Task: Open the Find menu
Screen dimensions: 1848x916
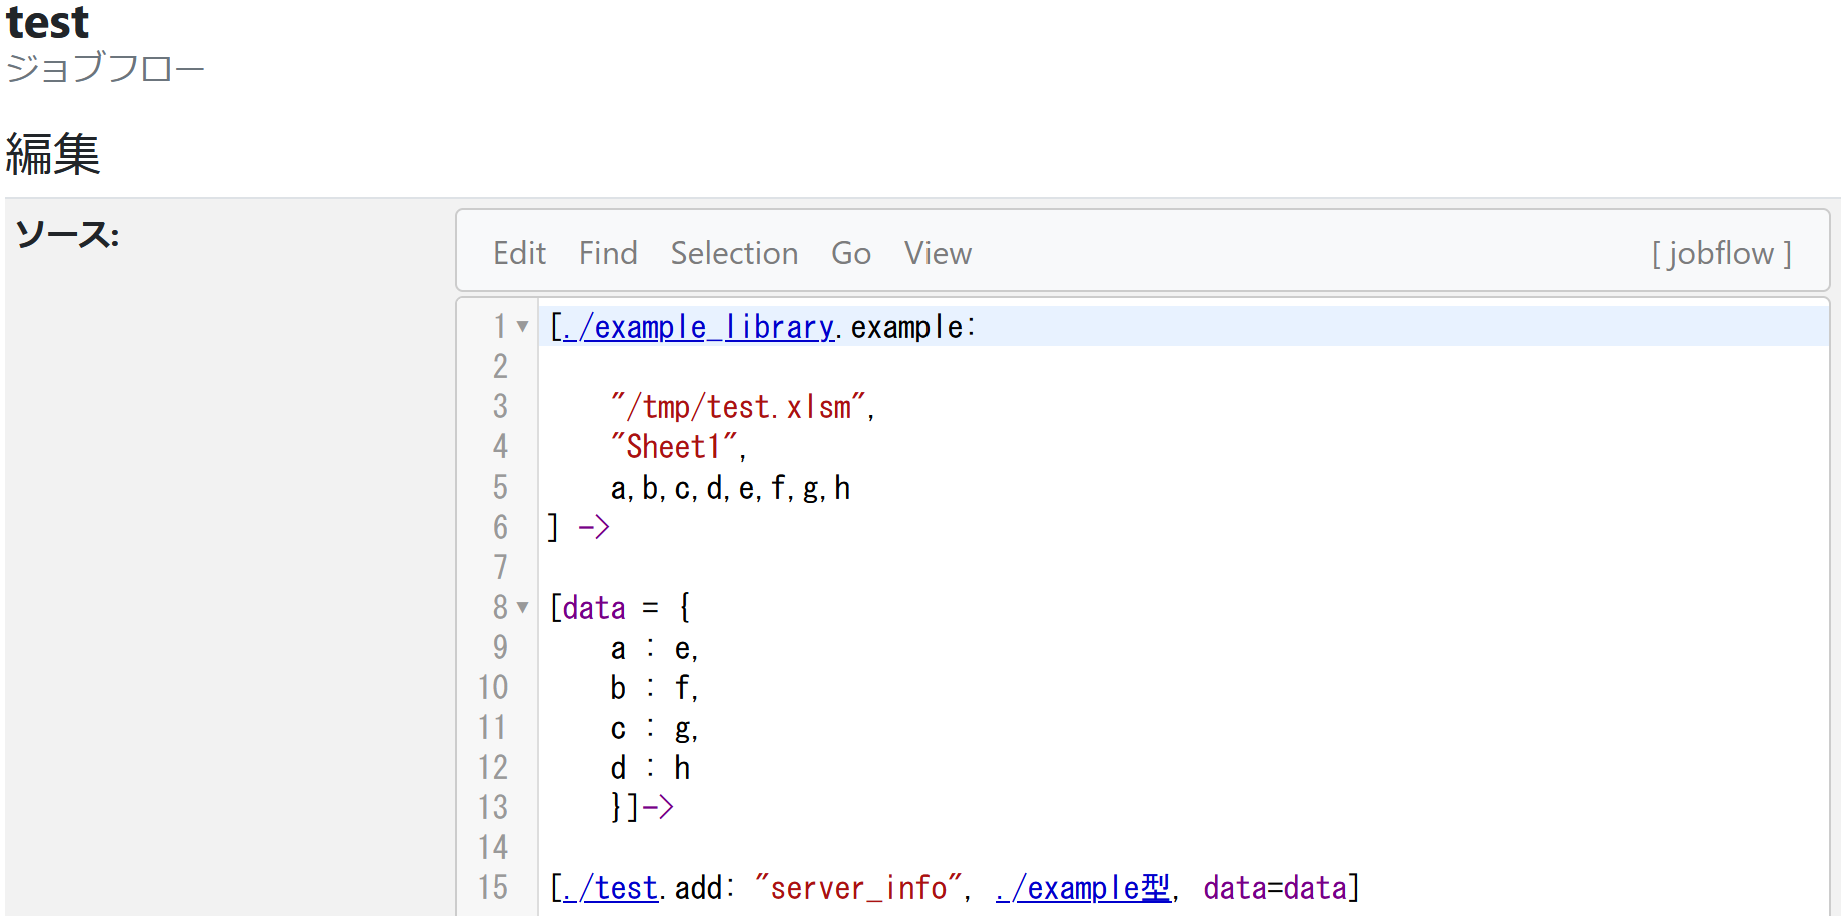Action: (608, 253)
